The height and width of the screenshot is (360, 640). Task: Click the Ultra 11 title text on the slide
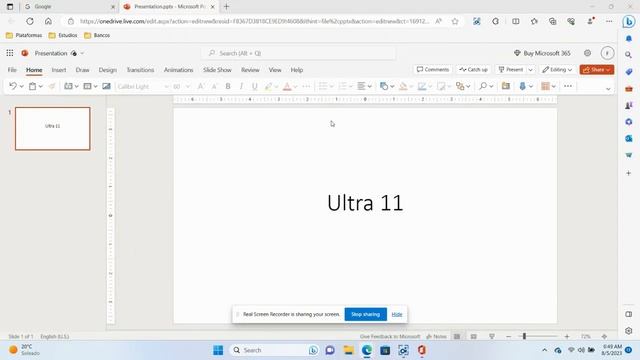pyautogui.click(x=365, y=203)
